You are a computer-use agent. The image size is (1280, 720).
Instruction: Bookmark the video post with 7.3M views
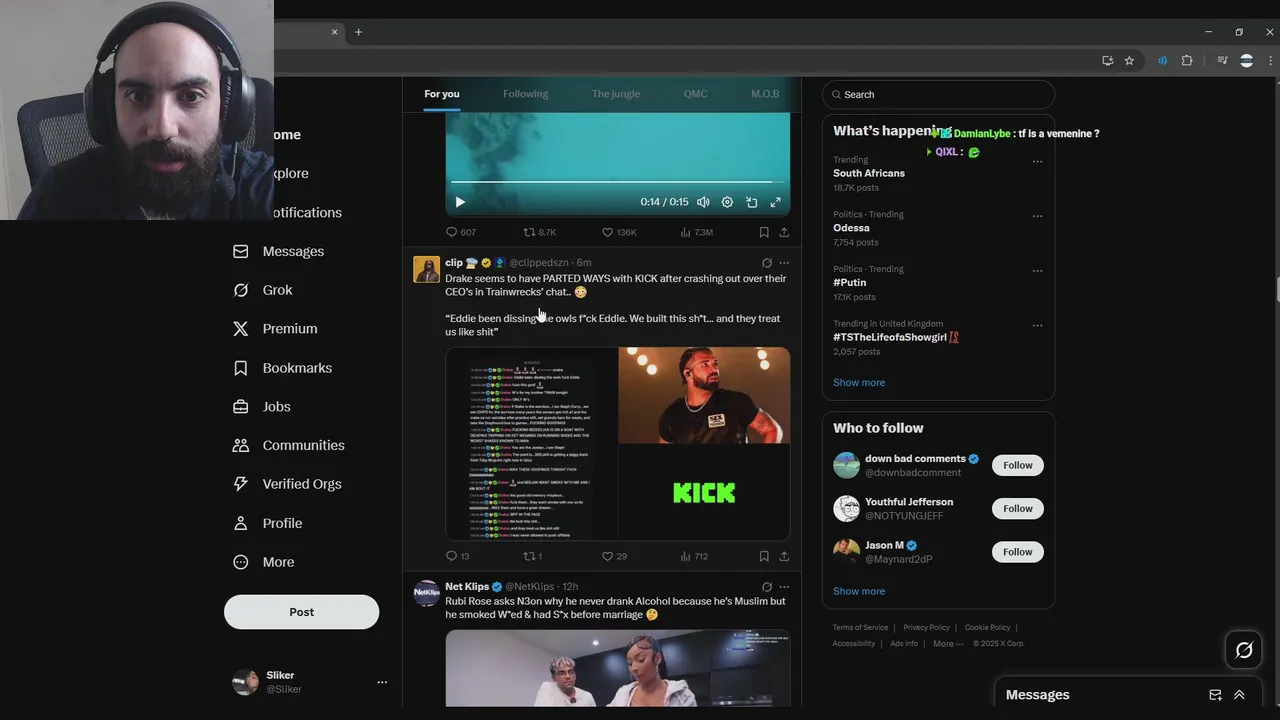pos(764,232)
